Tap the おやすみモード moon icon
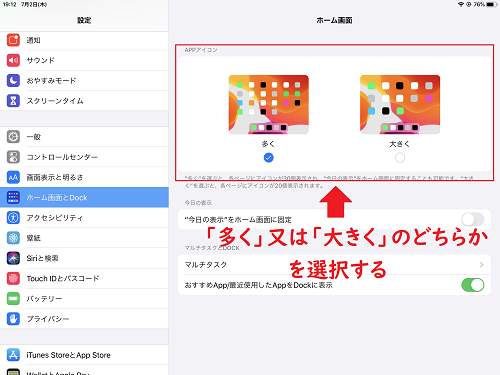500x375 pixels. (x=13, y=80)
